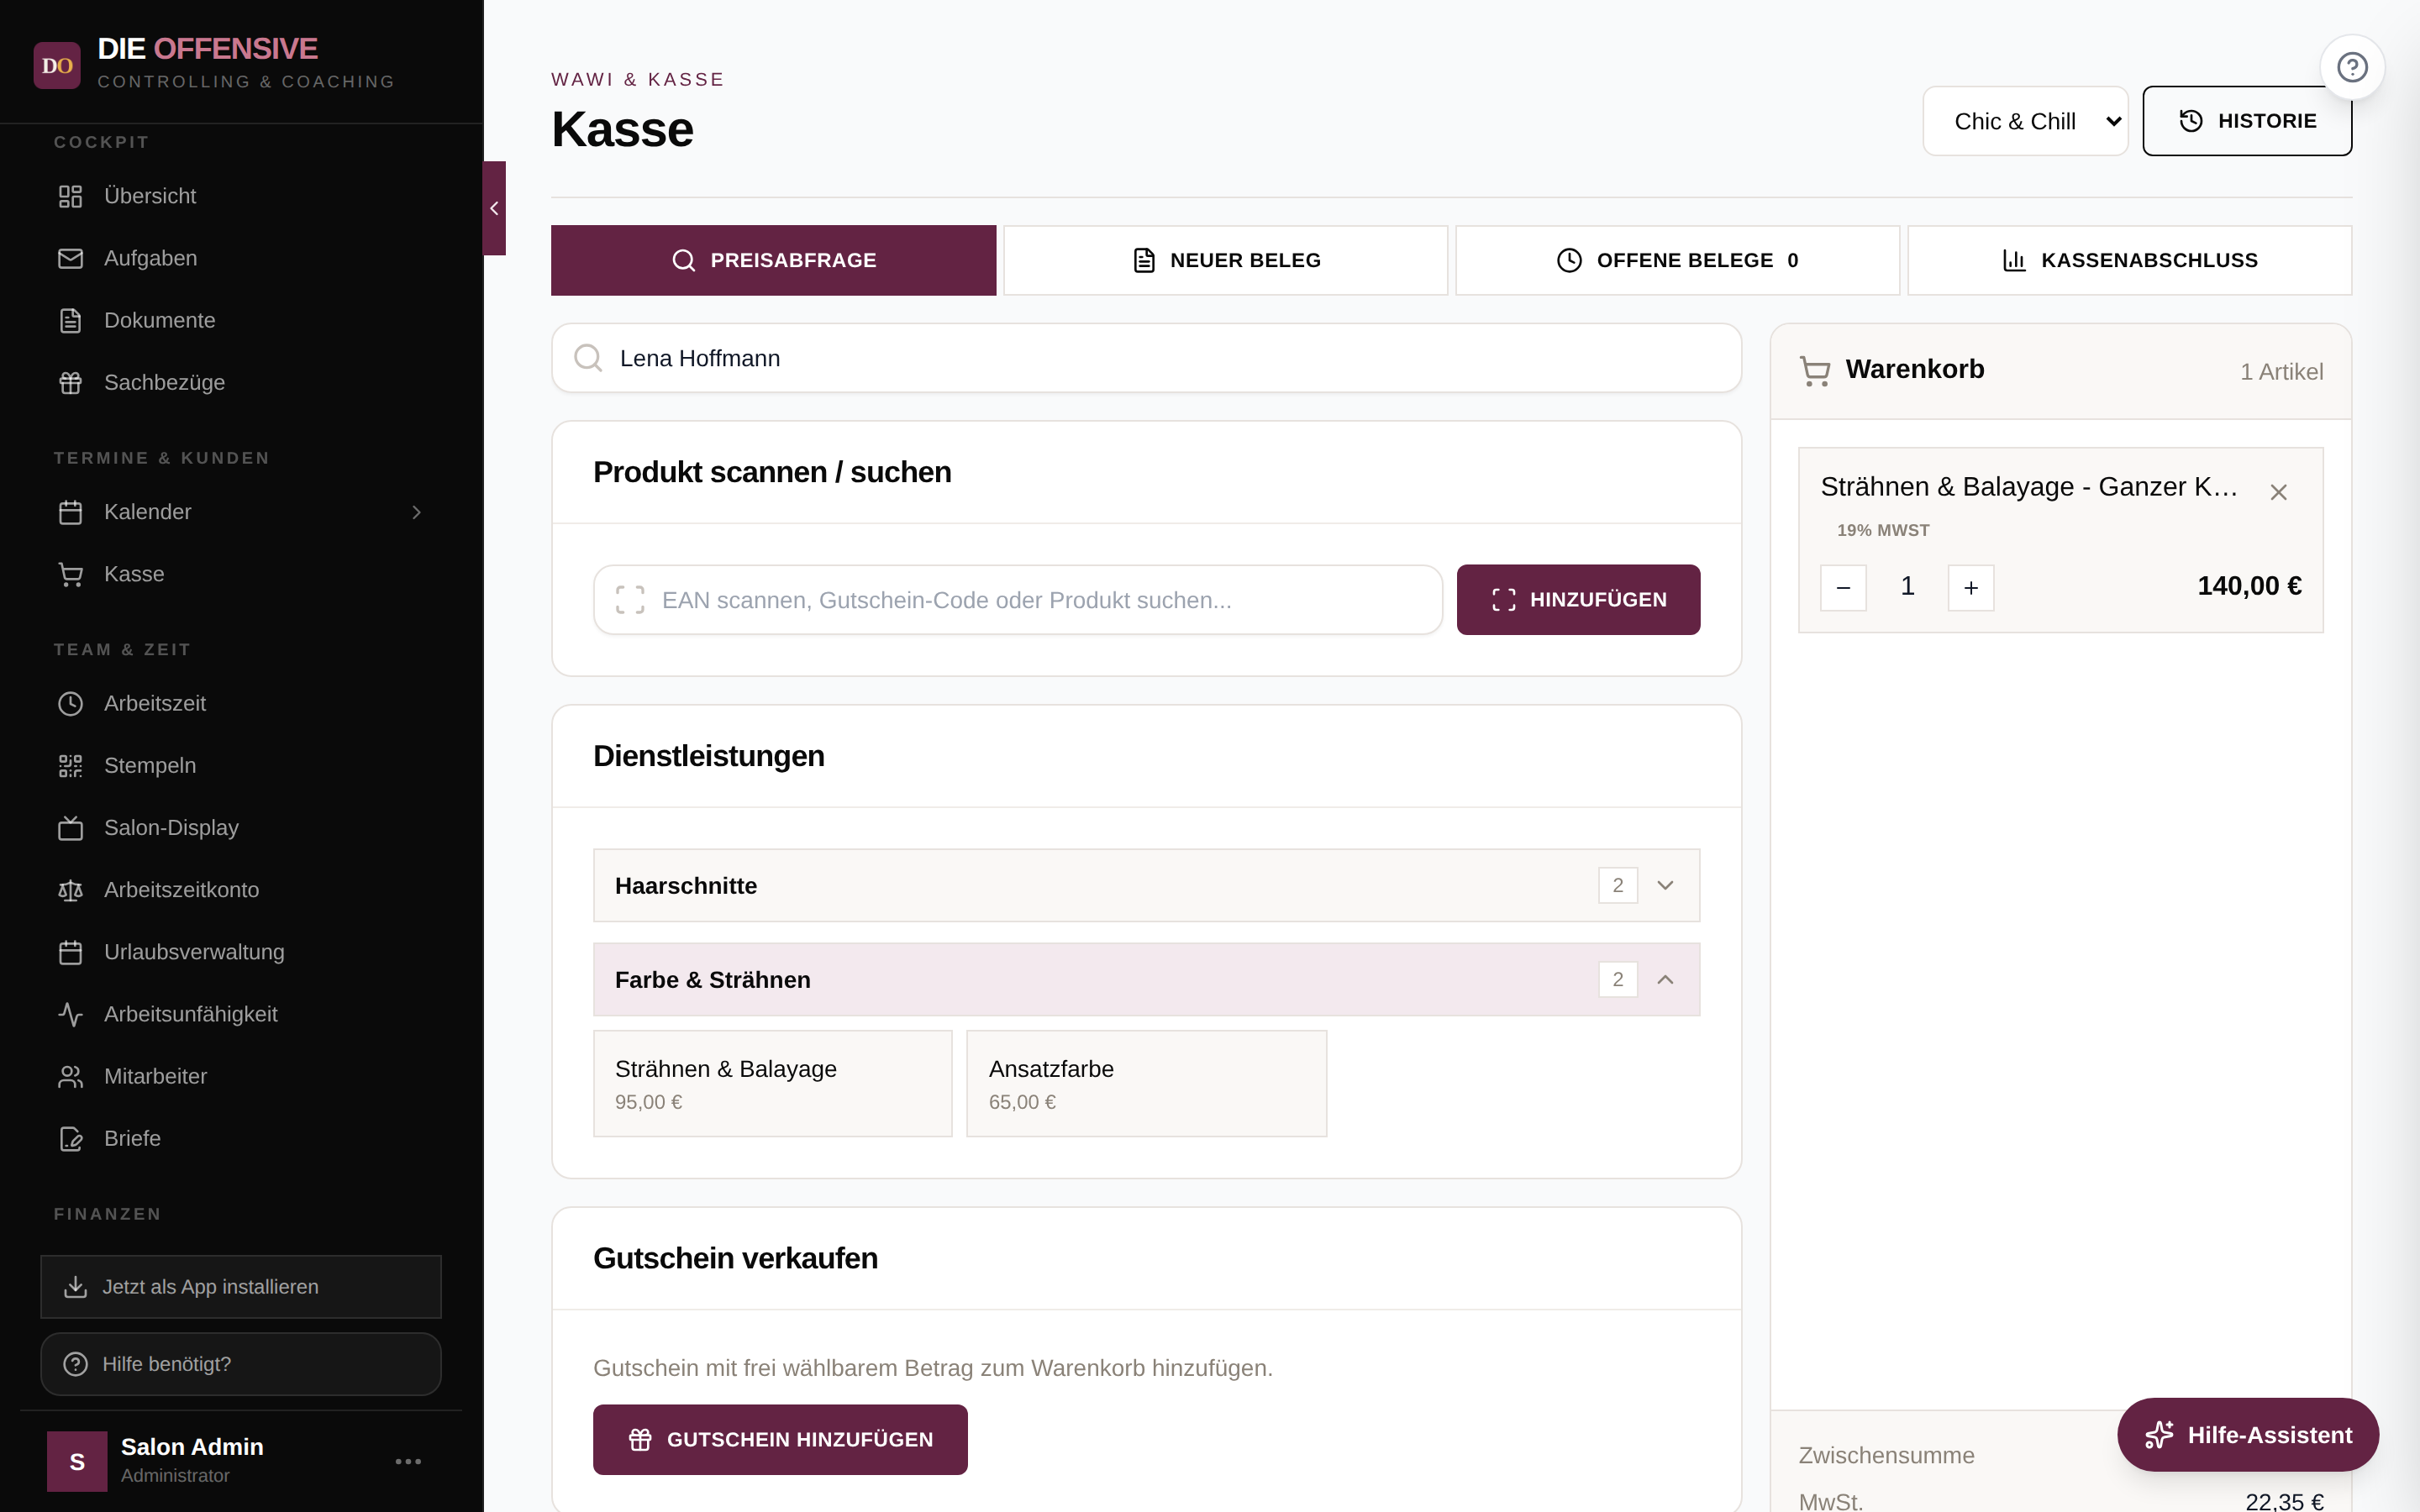Image resolution: width=2420 pixels, height=1512 pixels.
Task: Collapse the sidebar with the arrow handle
Action: 494,208
